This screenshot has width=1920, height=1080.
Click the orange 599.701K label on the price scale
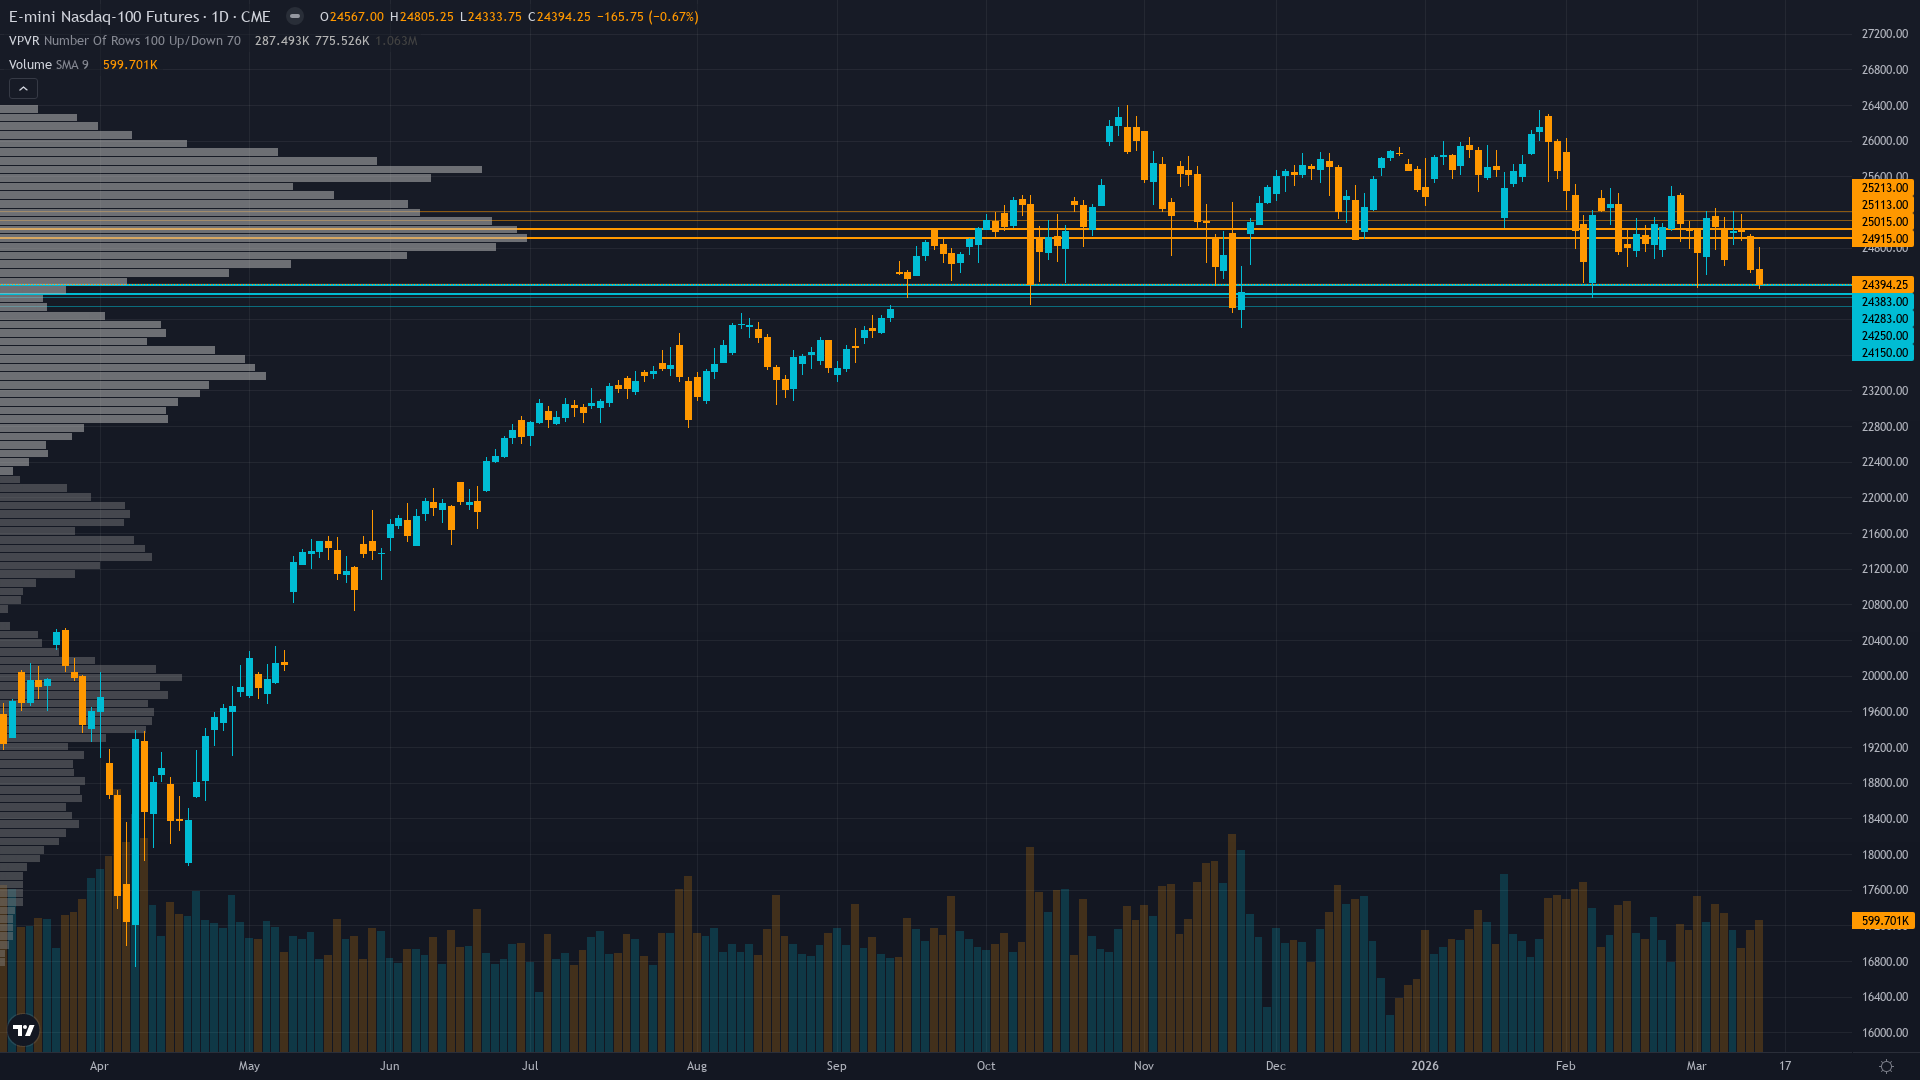coord(1884,921)
